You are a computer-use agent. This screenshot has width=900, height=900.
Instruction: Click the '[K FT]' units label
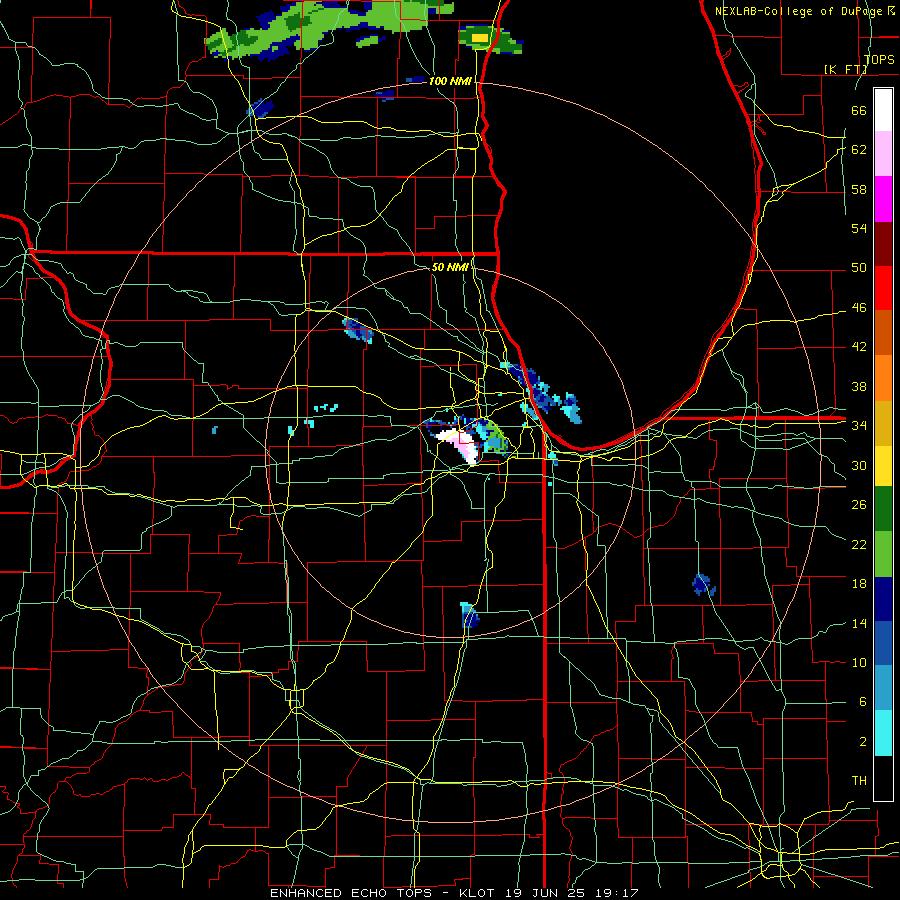click(x=845, y=69)
